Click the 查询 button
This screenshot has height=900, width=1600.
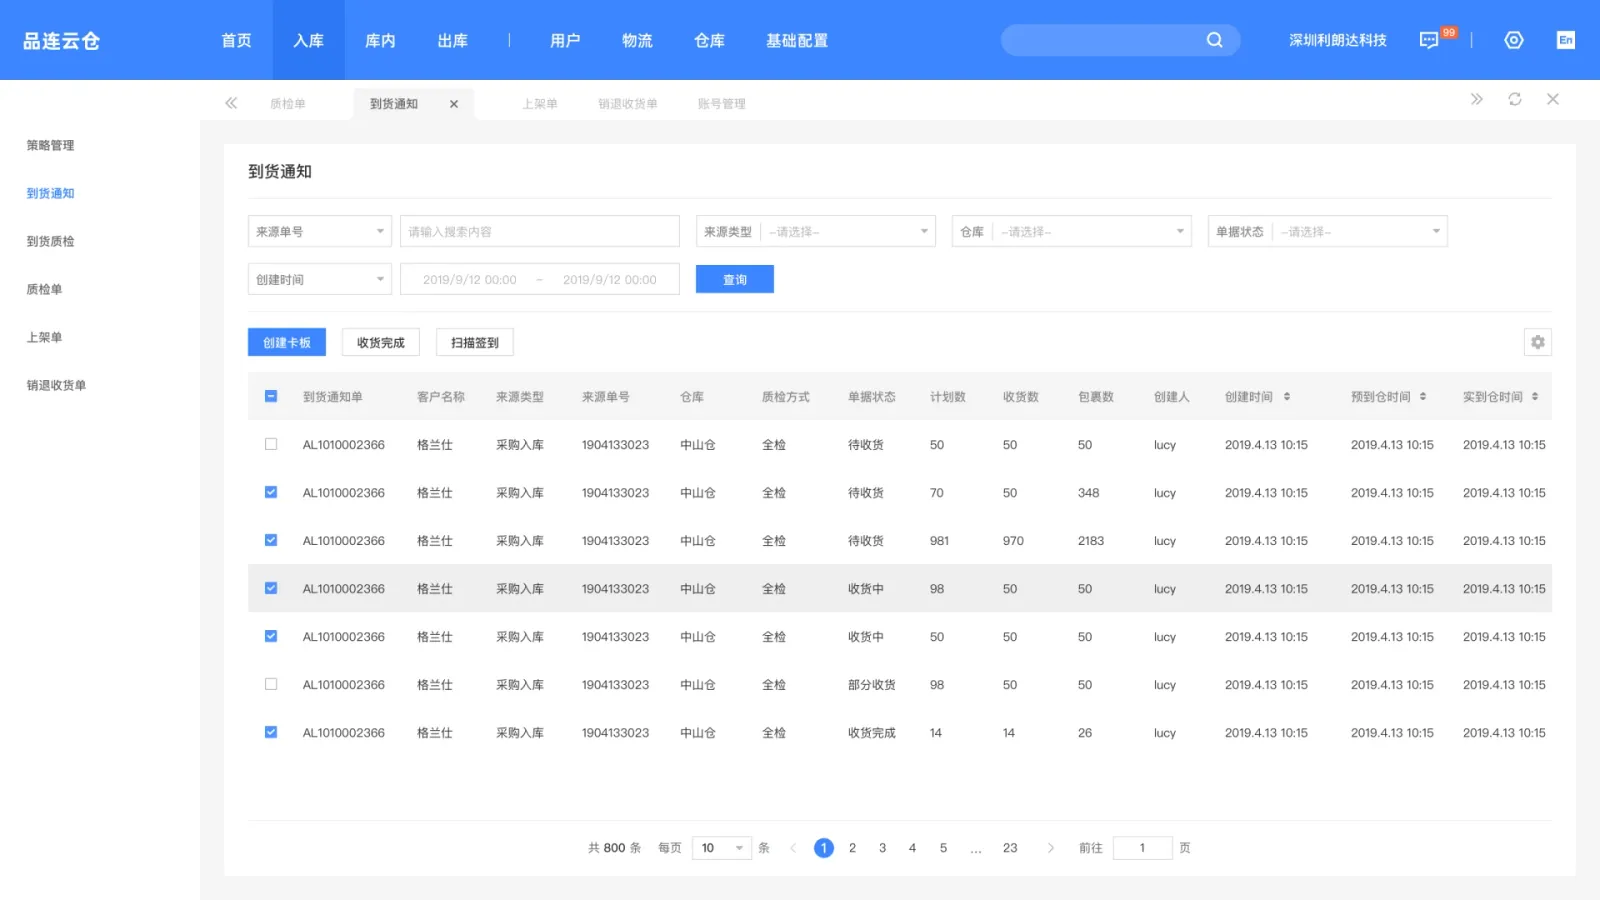pos(735,279)
